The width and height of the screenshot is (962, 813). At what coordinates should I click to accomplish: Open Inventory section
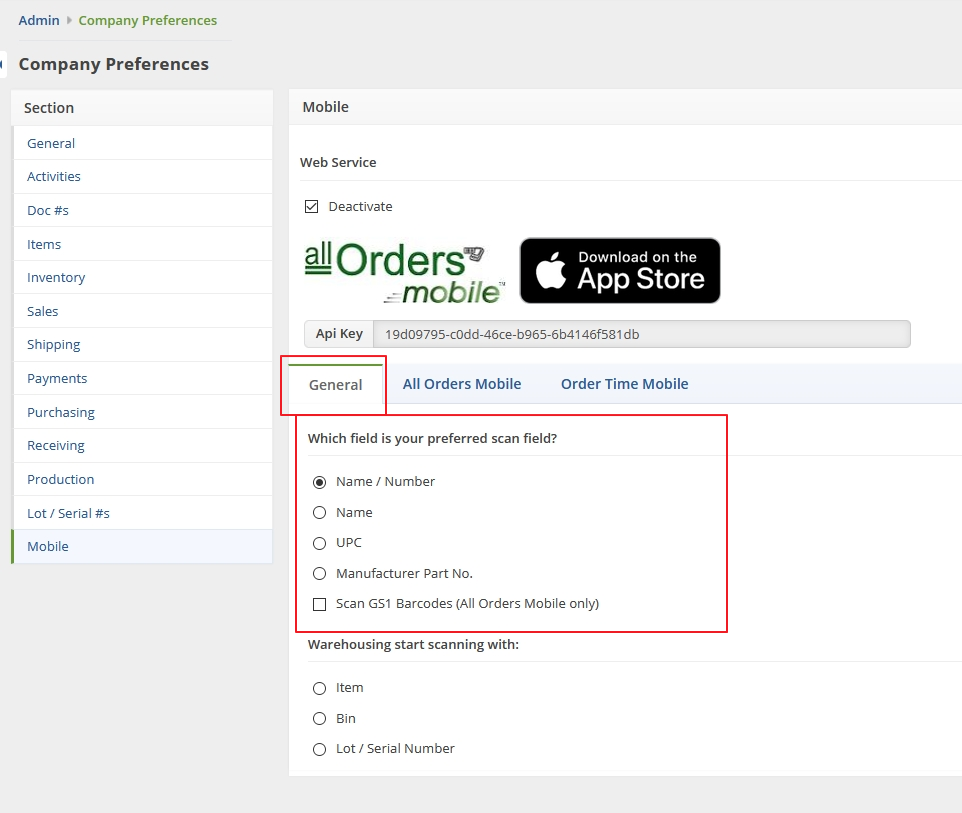pos(142,277)
